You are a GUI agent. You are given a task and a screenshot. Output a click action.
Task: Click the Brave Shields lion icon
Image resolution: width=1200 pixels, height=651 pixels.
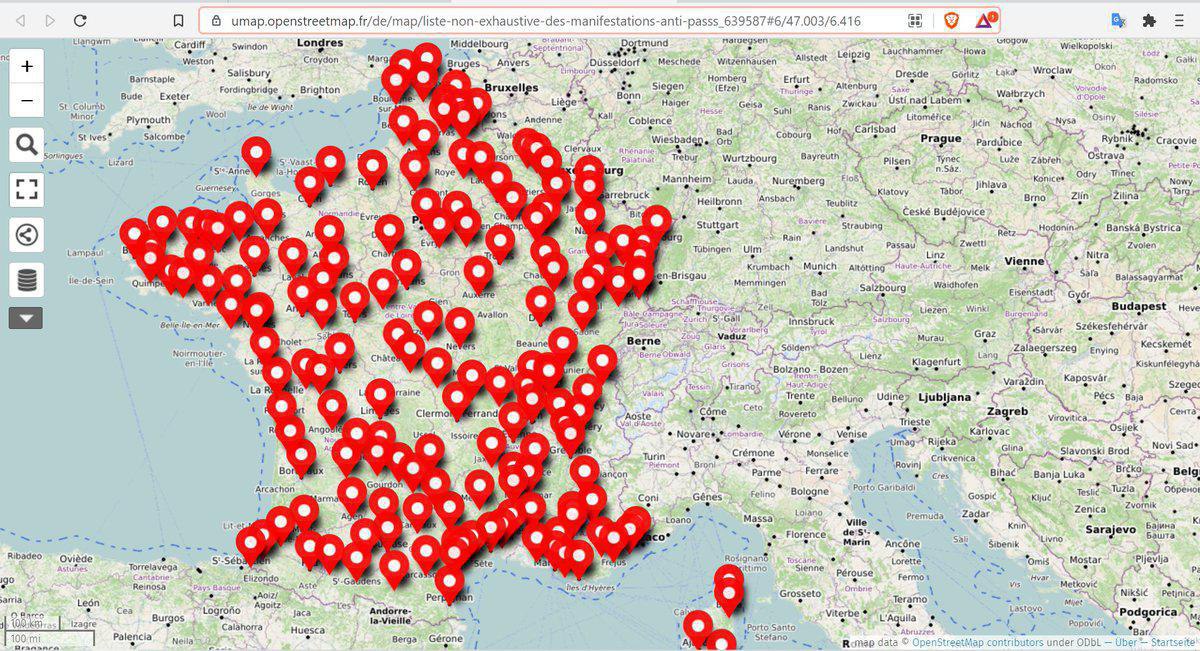coord(949,20)
